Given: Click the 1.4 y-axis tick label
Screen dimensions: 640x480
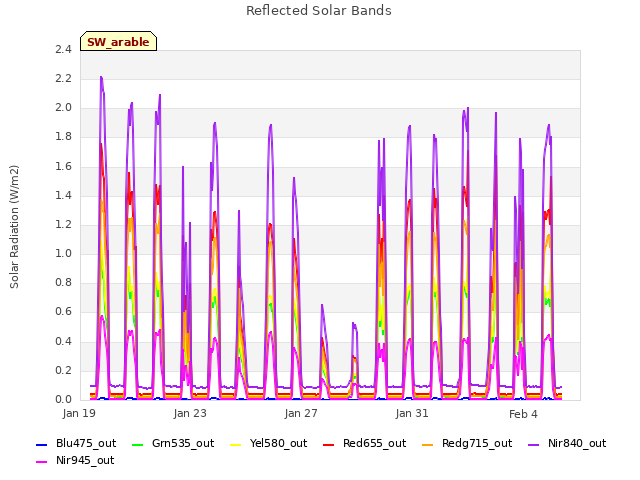Looking at the screenshot, I should click(63, 195).
